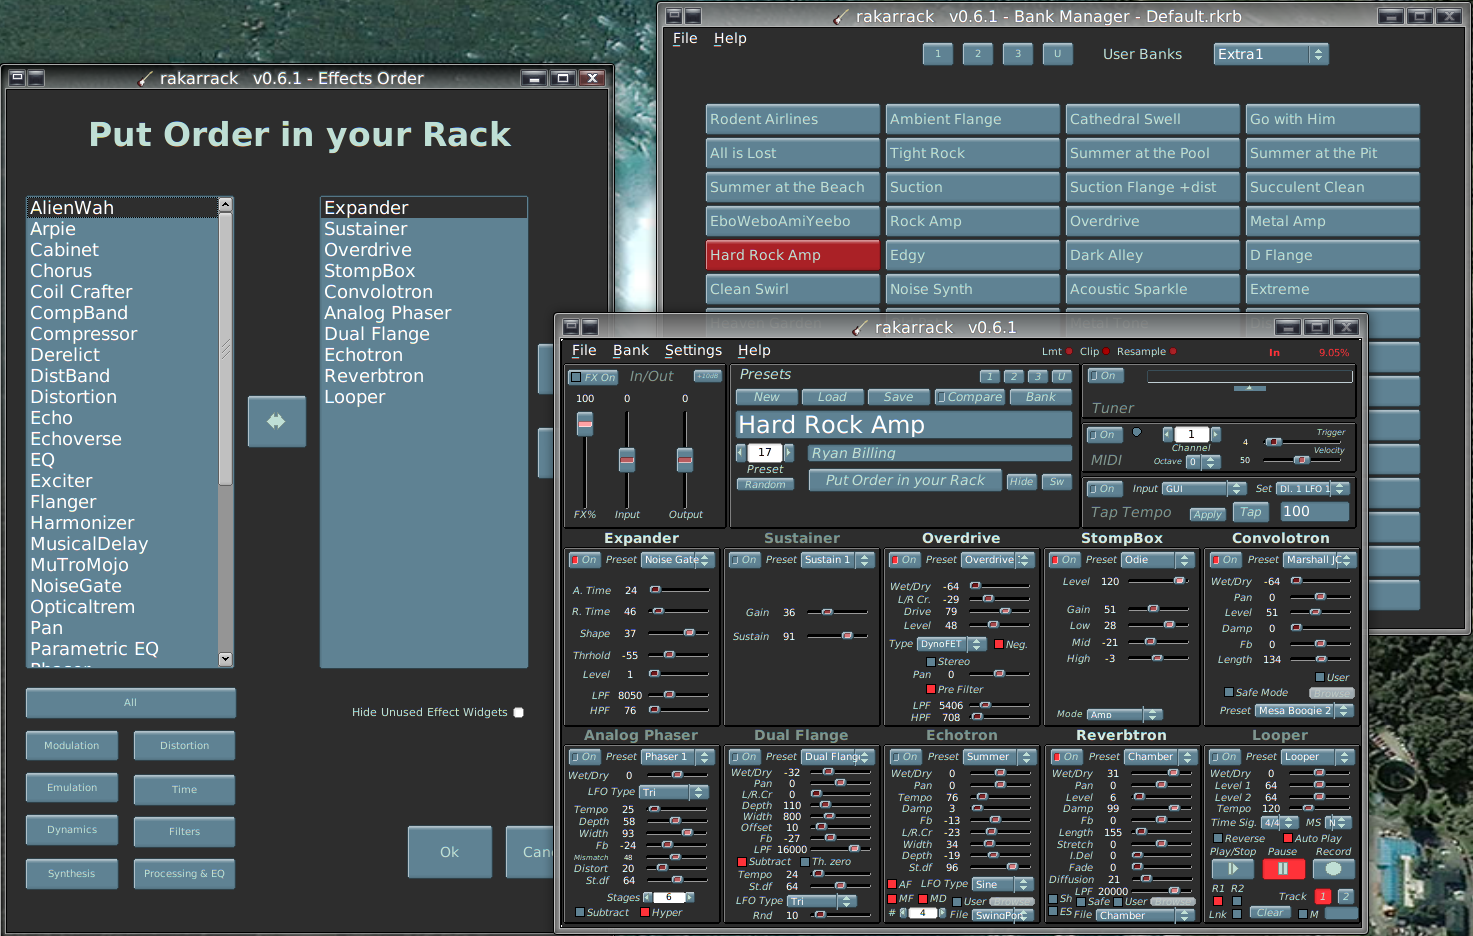1473x936 pixels.
Task: Load Cathedral Swell preset in Bank Manager
Action: click(x=1152, y=119)
